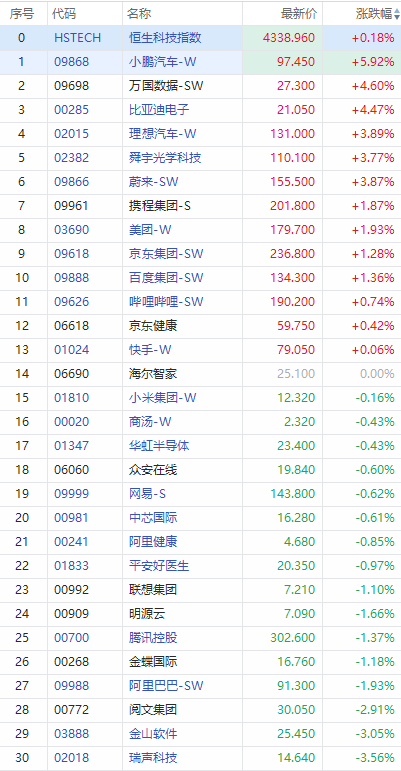Click 理想汽车-W latest price 131.000
This screenshot has width=401, height=771.
[x=292, y=134]
